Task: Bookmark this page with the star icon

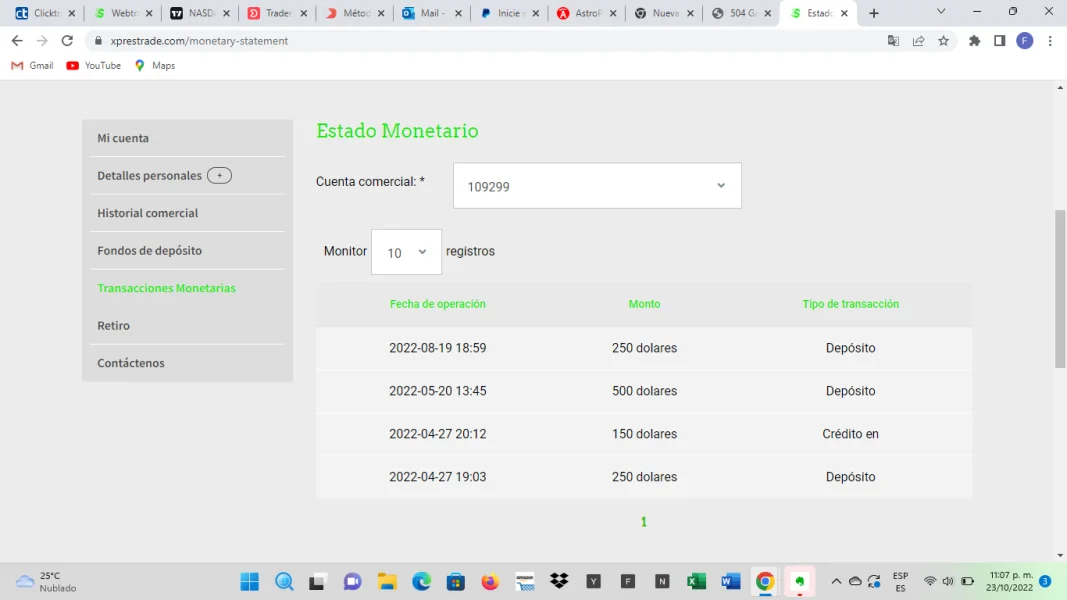Action: click(944, 41)
